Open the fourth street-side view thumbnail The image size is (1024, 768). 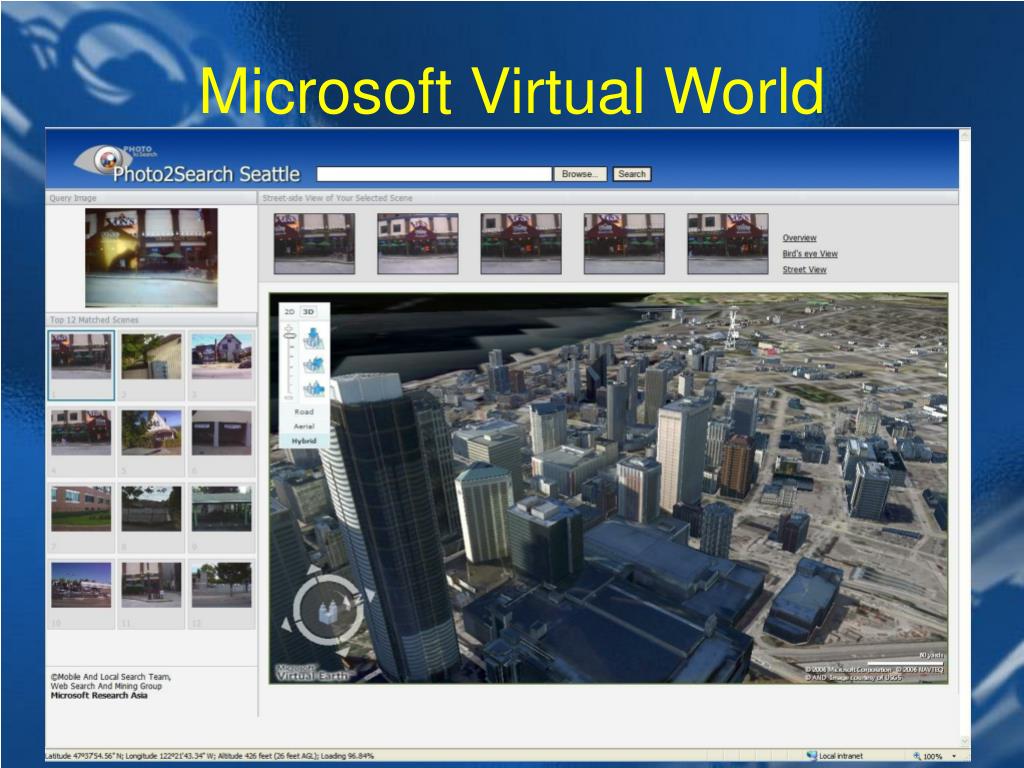[x=624, y=243]
